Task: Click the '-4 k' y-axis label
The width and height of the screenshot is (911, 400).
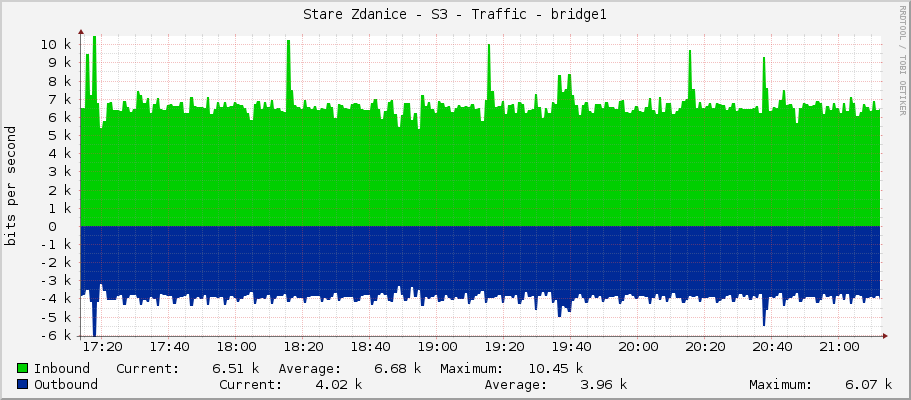Action: (x=57, y=299)
